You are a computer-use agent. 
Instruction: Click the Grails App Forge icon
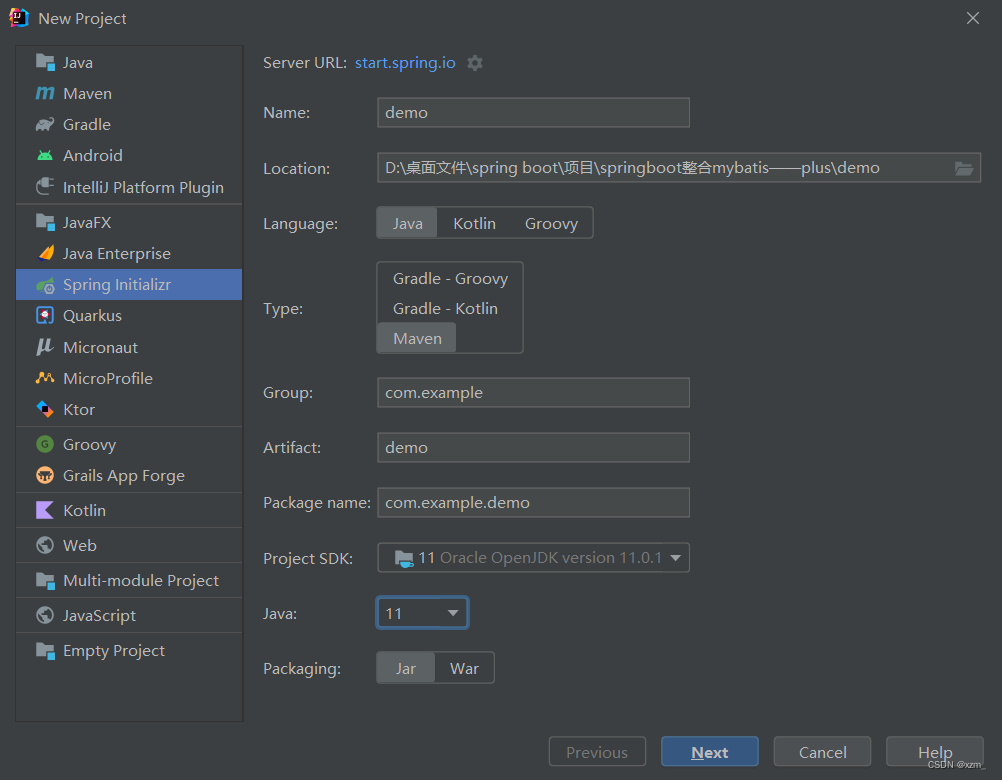(x=45, y=476)
